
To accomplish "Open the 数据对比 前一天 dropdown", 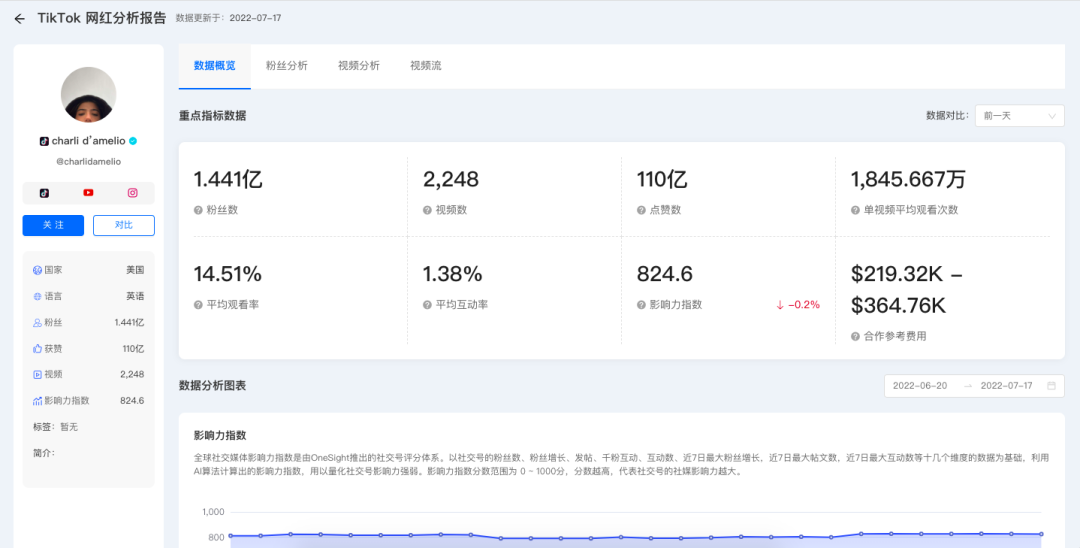I will [1019, 116].
